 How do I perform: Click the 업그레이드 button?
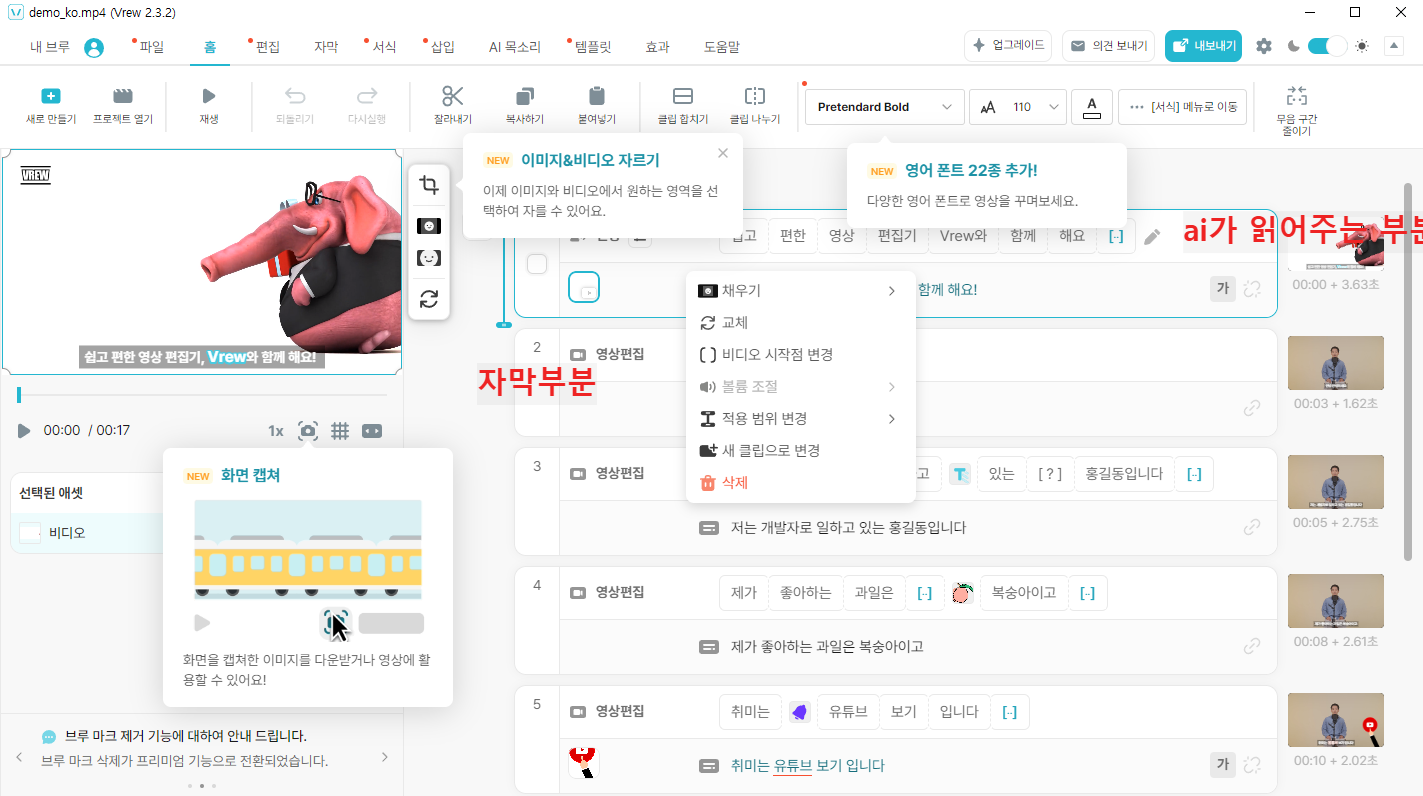[x=1009, y=46]
